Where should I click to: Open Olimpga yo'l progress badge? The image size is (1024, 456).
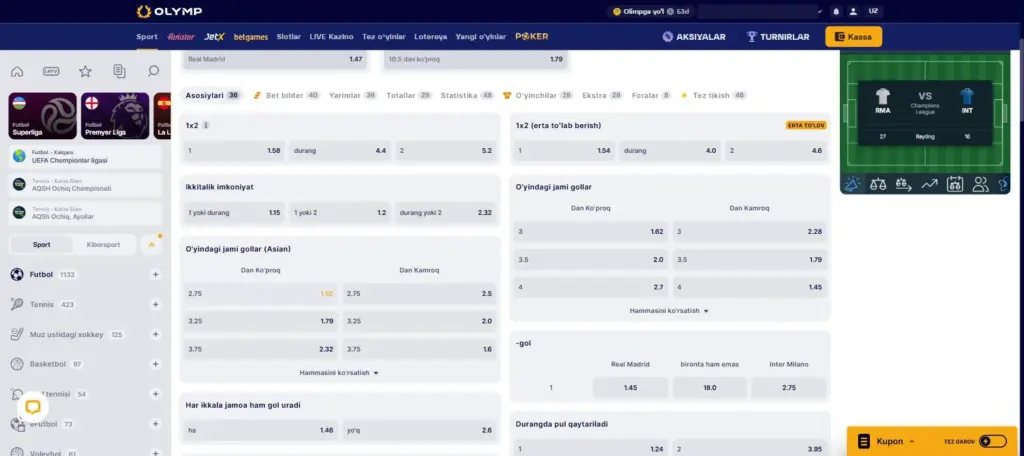click(650, 12)
